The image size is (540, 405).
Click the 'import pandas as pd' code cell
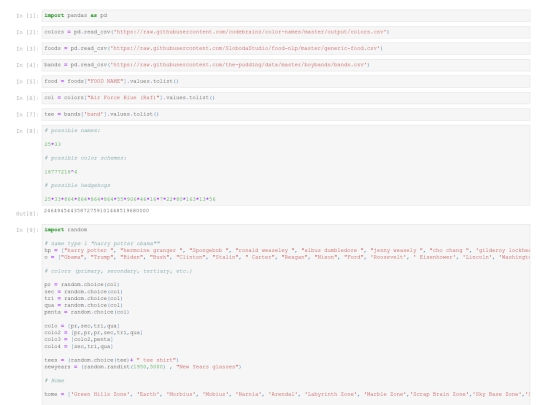click(286, 15)
